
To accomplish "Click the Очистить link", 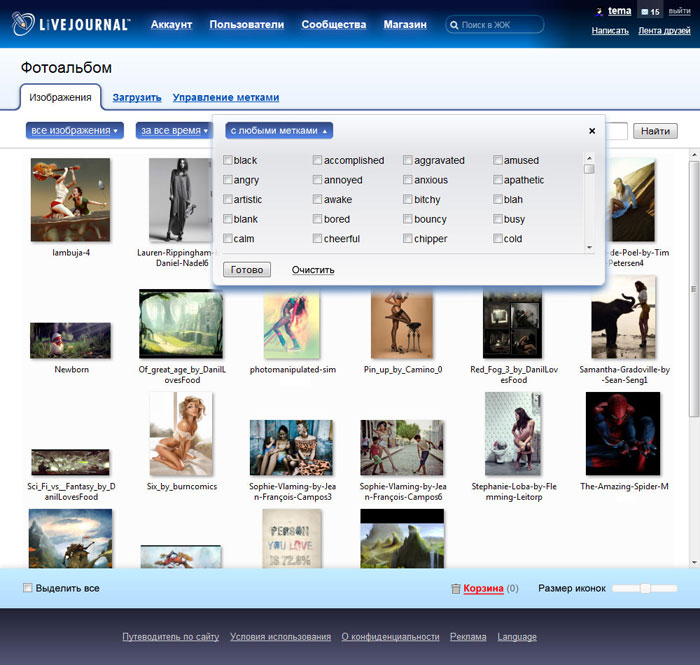I will [x=313, y=270].
